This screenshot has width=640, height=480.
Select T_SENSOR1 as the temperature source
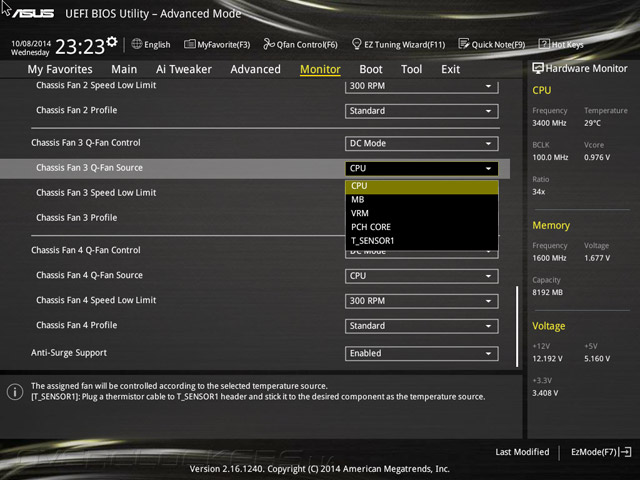(x=422, y=241)
